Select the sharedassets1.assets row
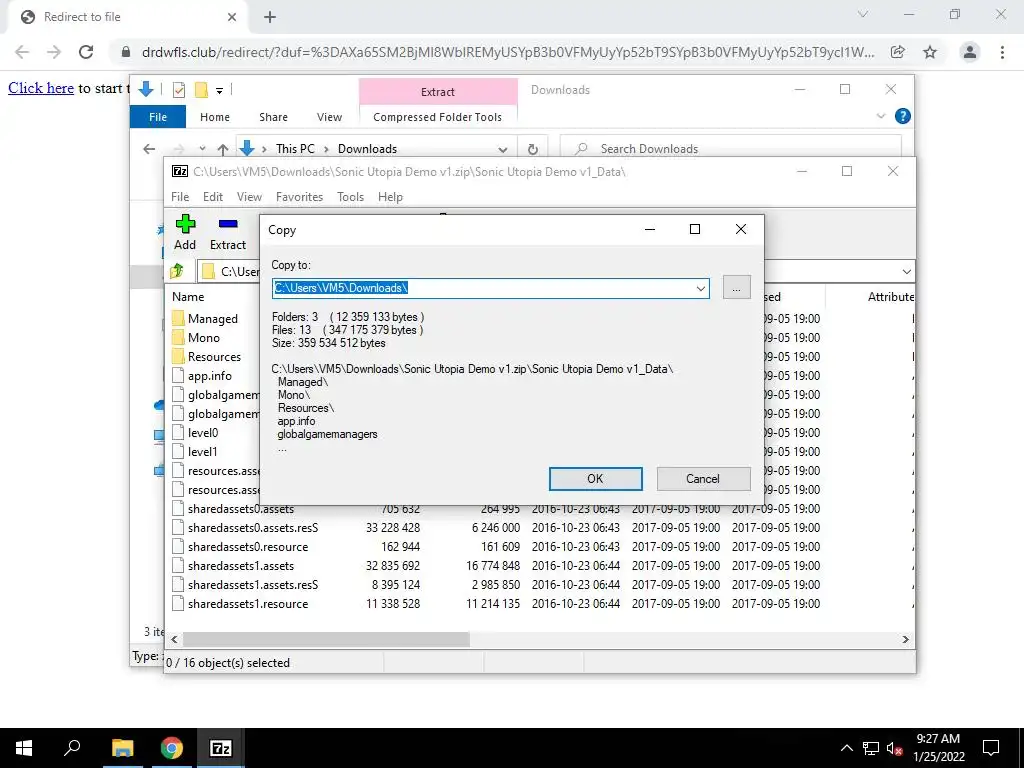The width and height of the screenshot is (1024, 768). [539, 566]
